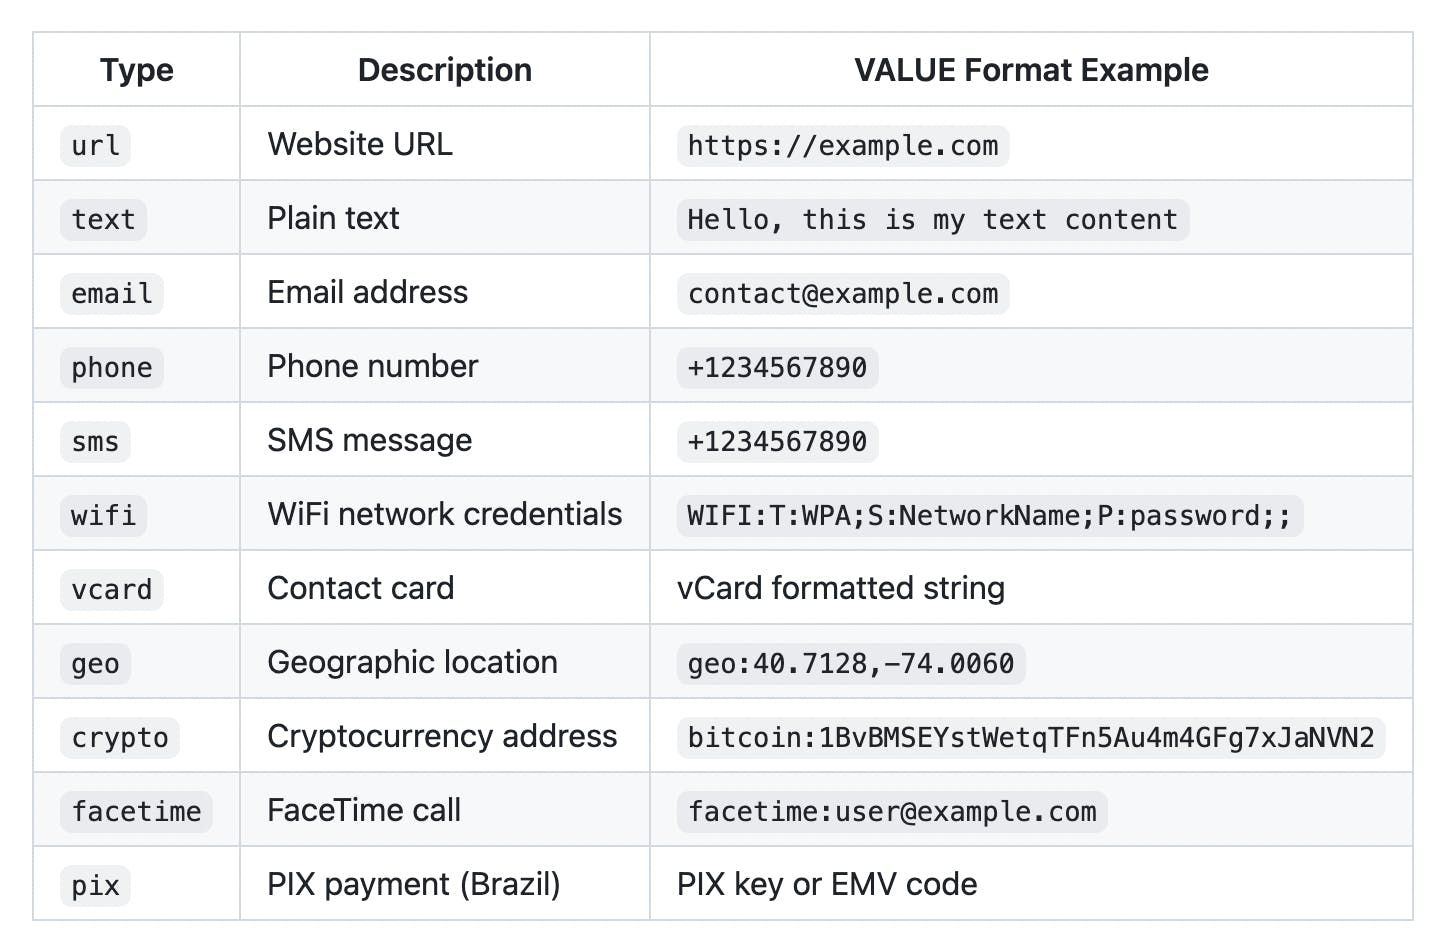Click the 'PIX payment (Brazil)' description
The image size is (1440, 948).
[413, 884]
